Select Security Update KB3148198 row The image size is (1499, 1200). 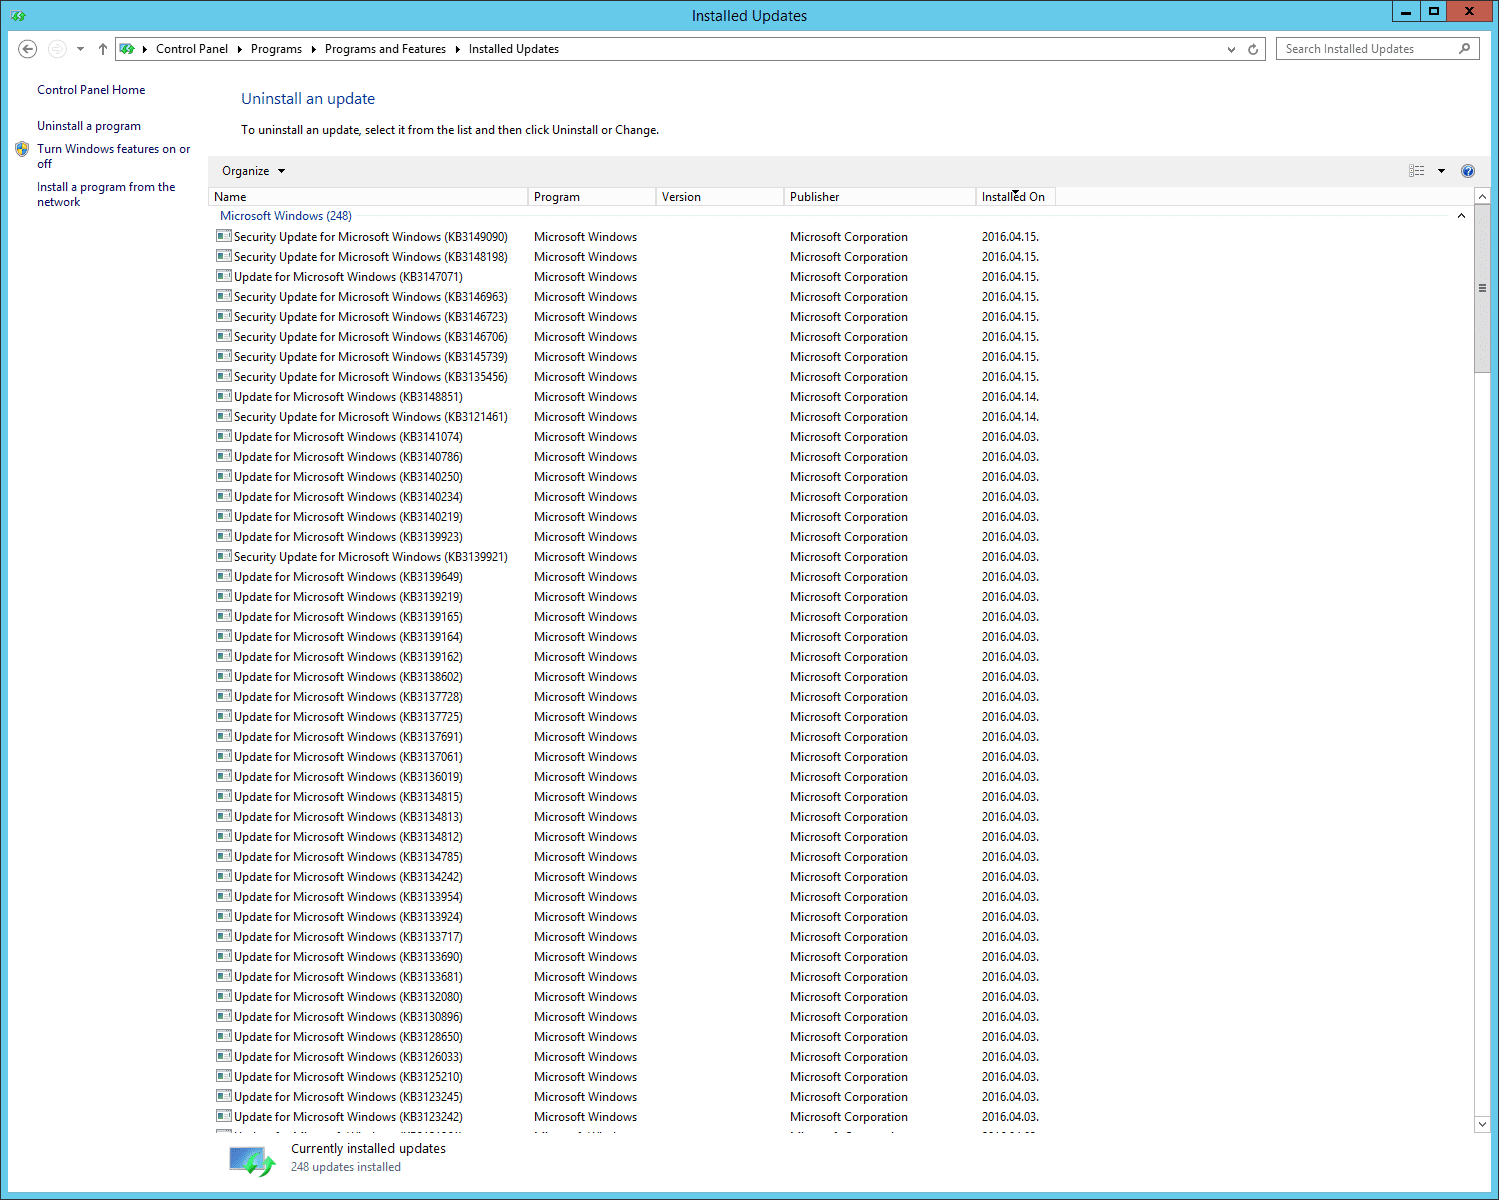[630, 257]
